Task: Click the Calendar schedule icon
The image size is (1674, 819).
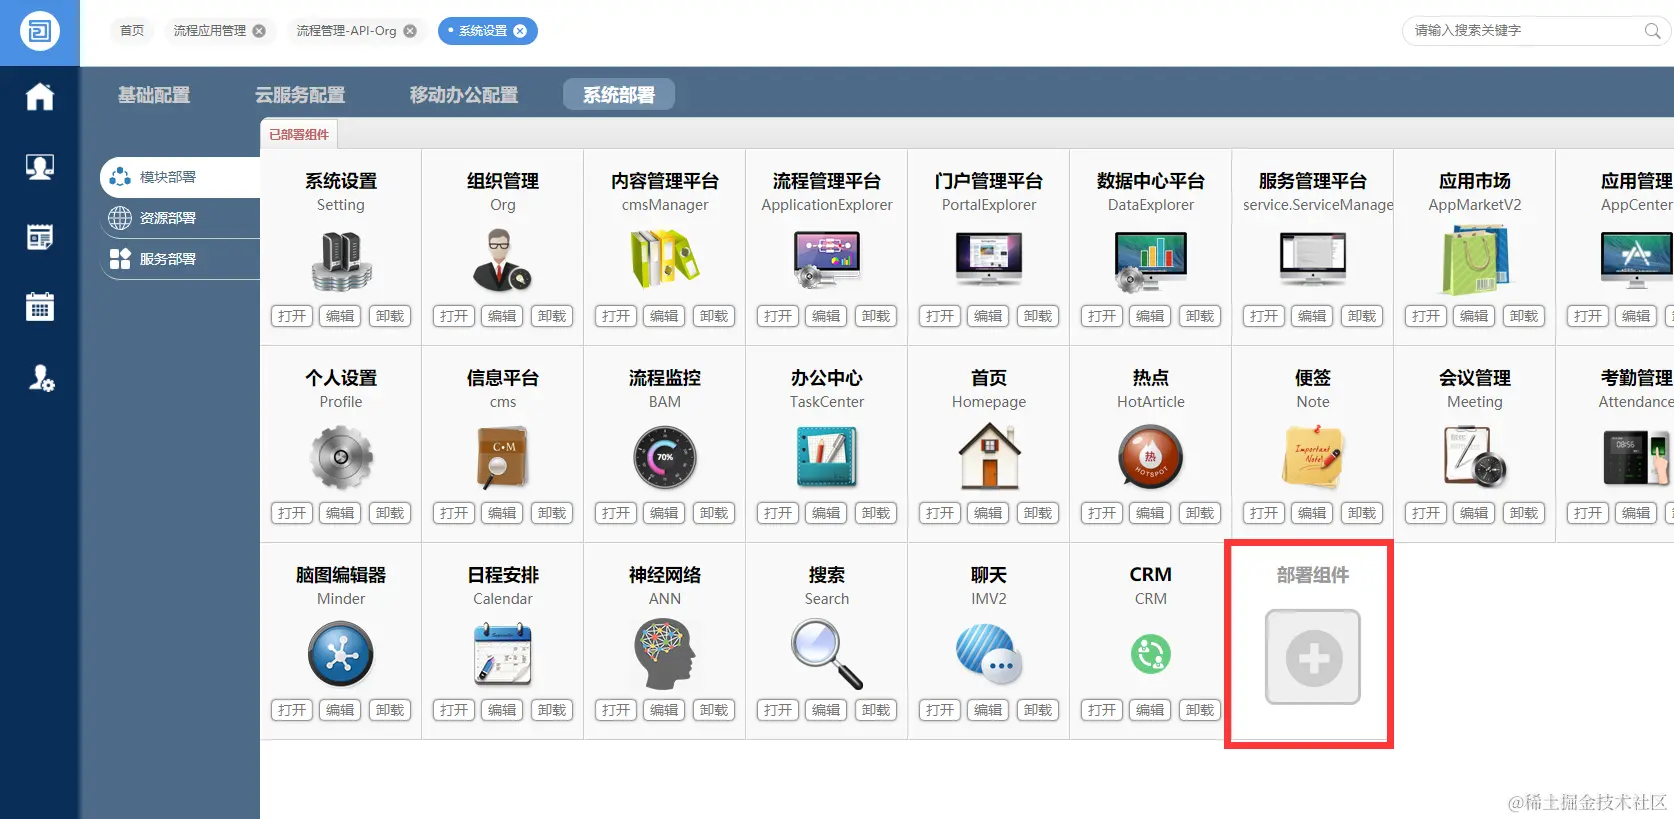Action: click(x=502, y=654)
